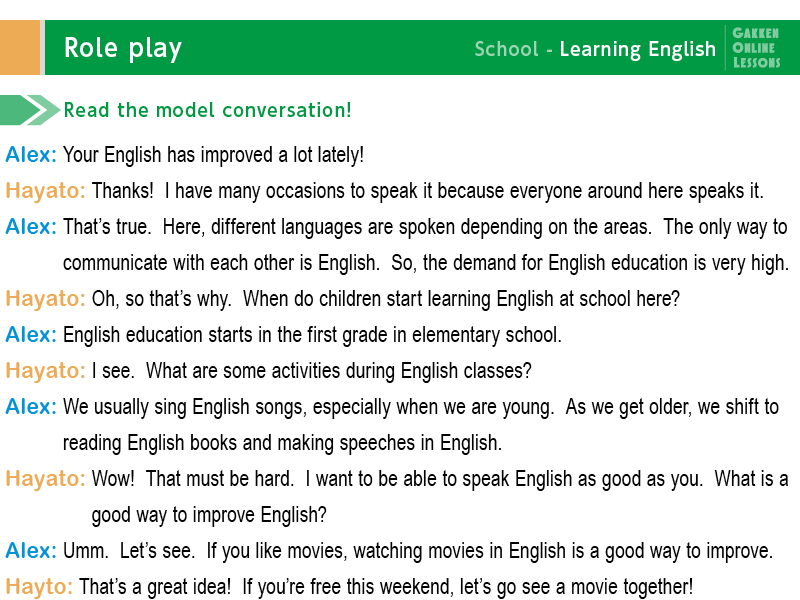Click the line about reading books and speeches
Screen dimensions: 800x600
282,442
